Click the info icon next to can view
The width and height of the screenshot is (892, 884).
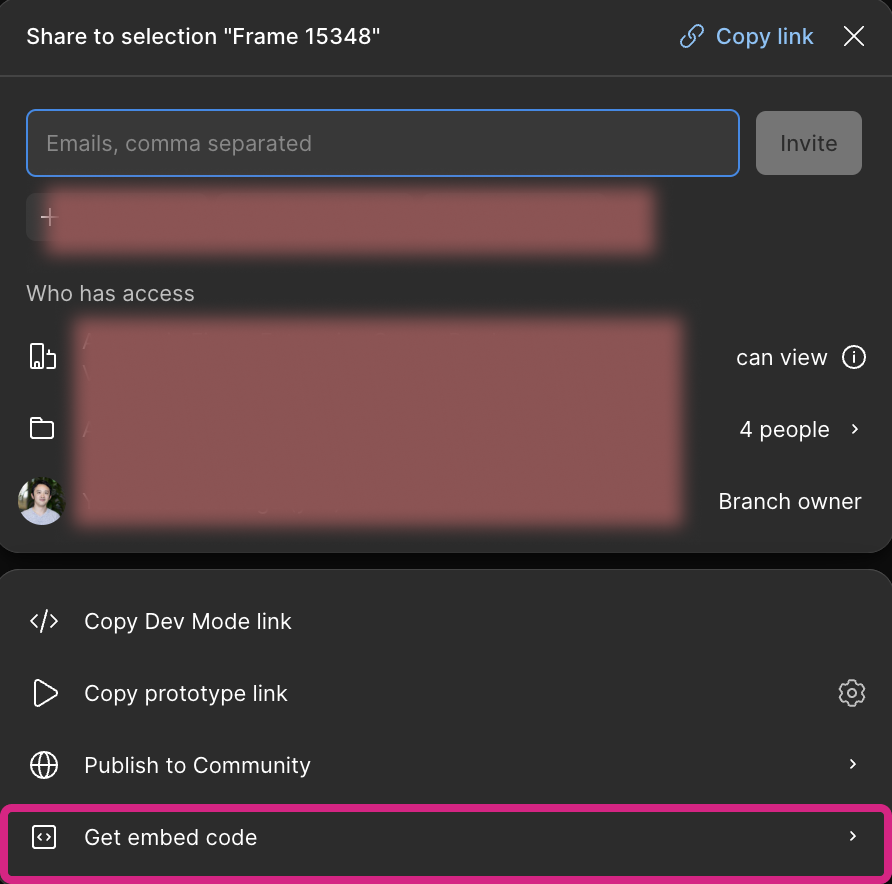click(x=853, y=357)
